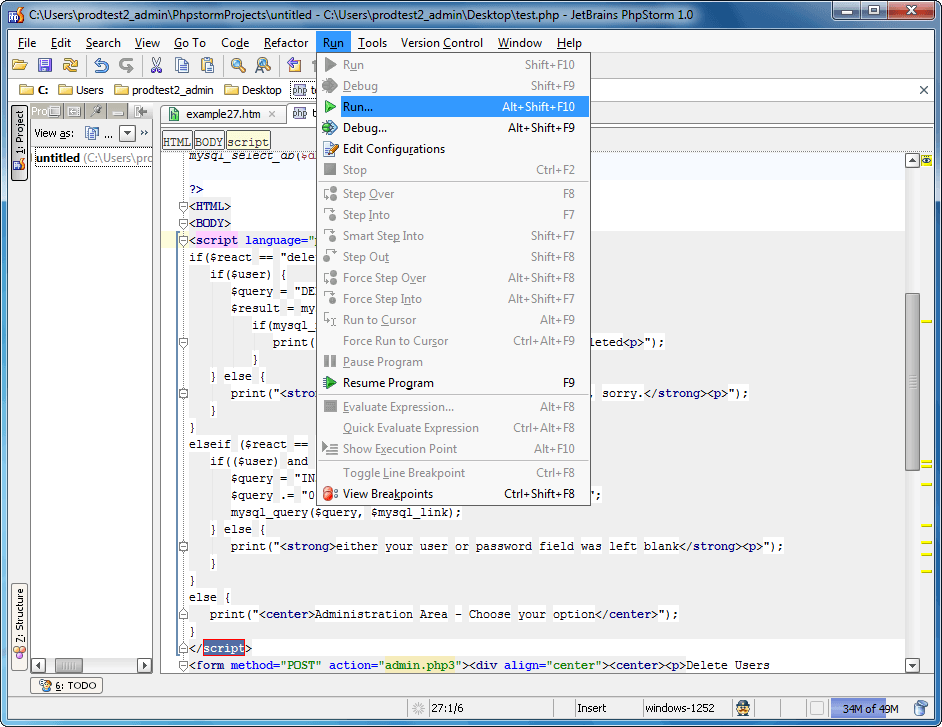Click the Debug... bug icon

[x=330, y=127]
